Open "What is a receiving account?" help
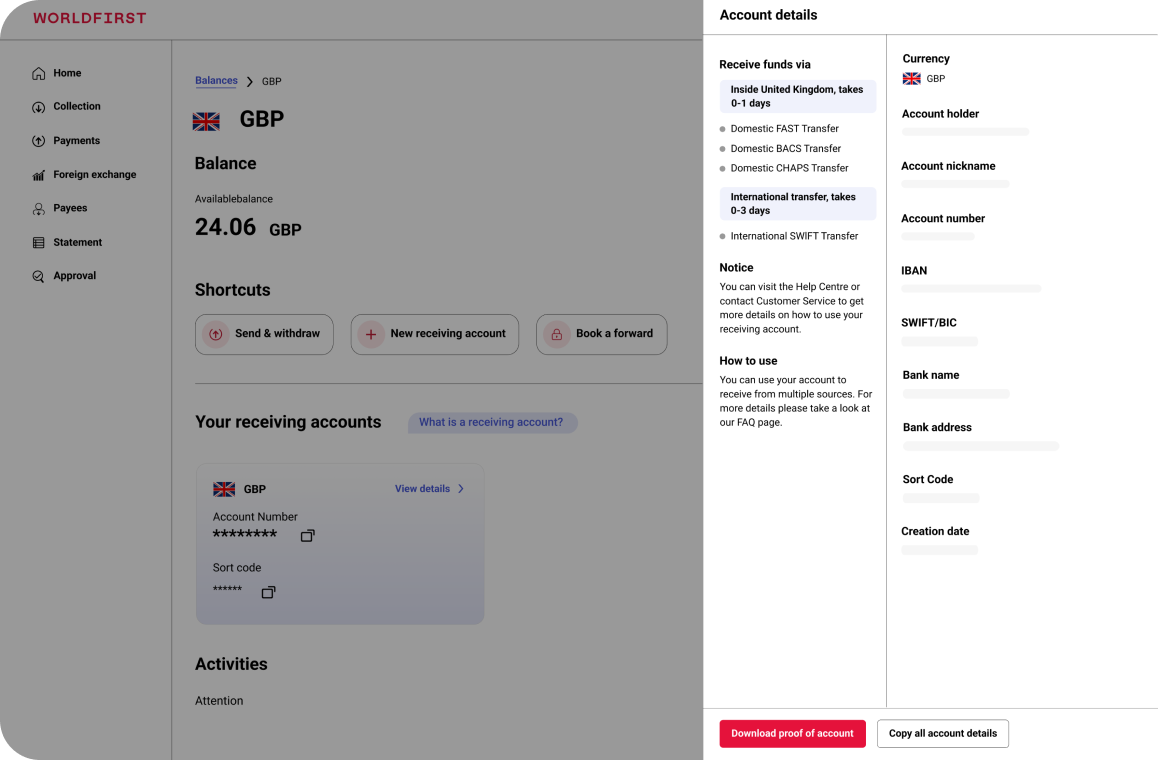The height and width of the screenshot is (760, 1158). (x=491, y=423)
